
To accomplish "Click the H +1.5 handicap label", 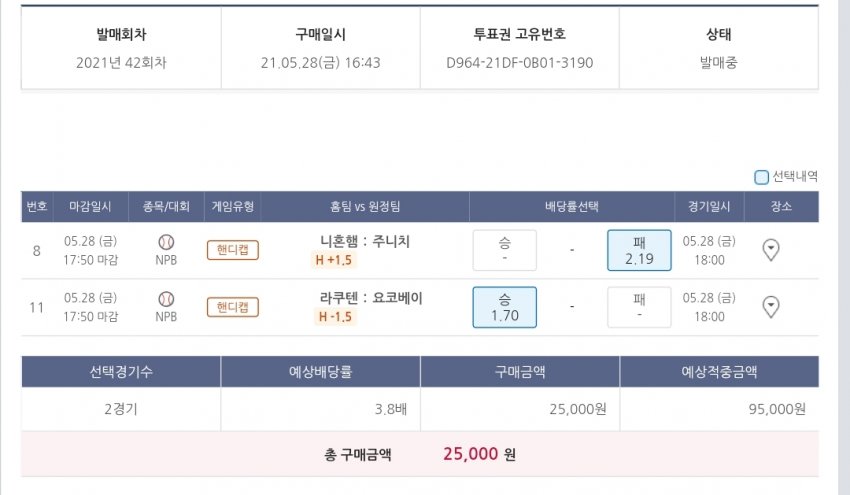I will tap(334, 260).
